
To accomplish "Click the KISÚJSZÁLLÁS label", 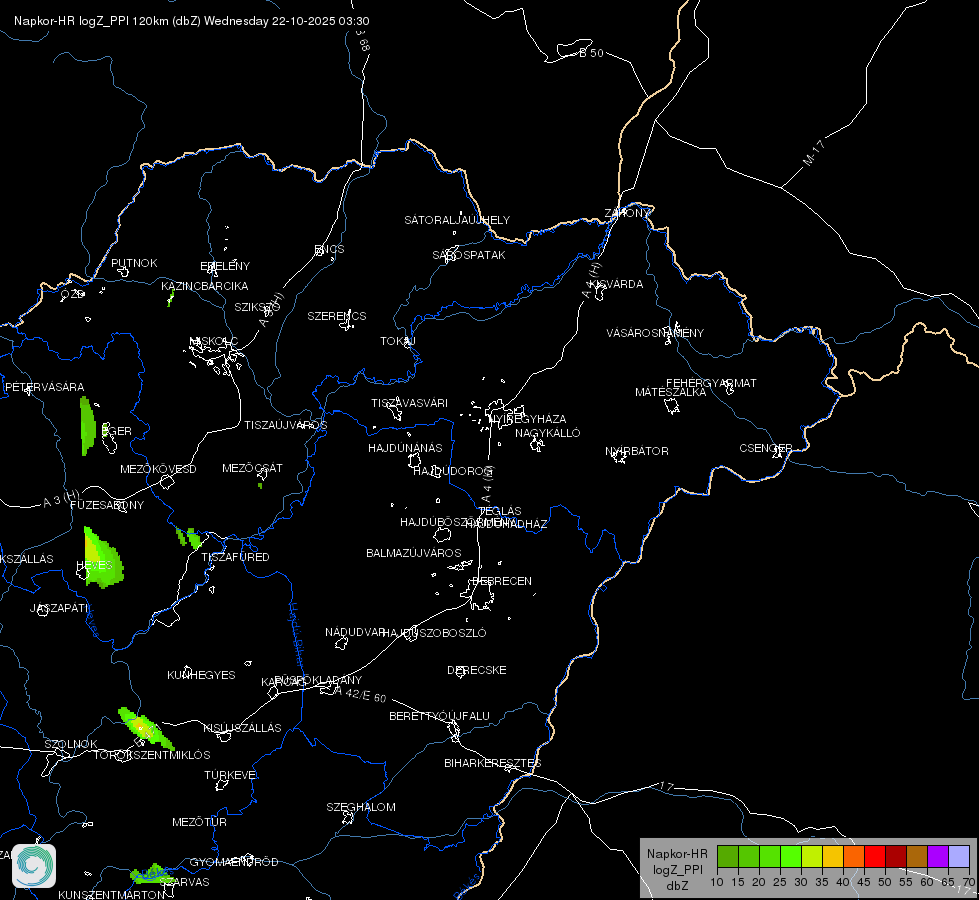I will pyautogui.click(x=242, y=728).
